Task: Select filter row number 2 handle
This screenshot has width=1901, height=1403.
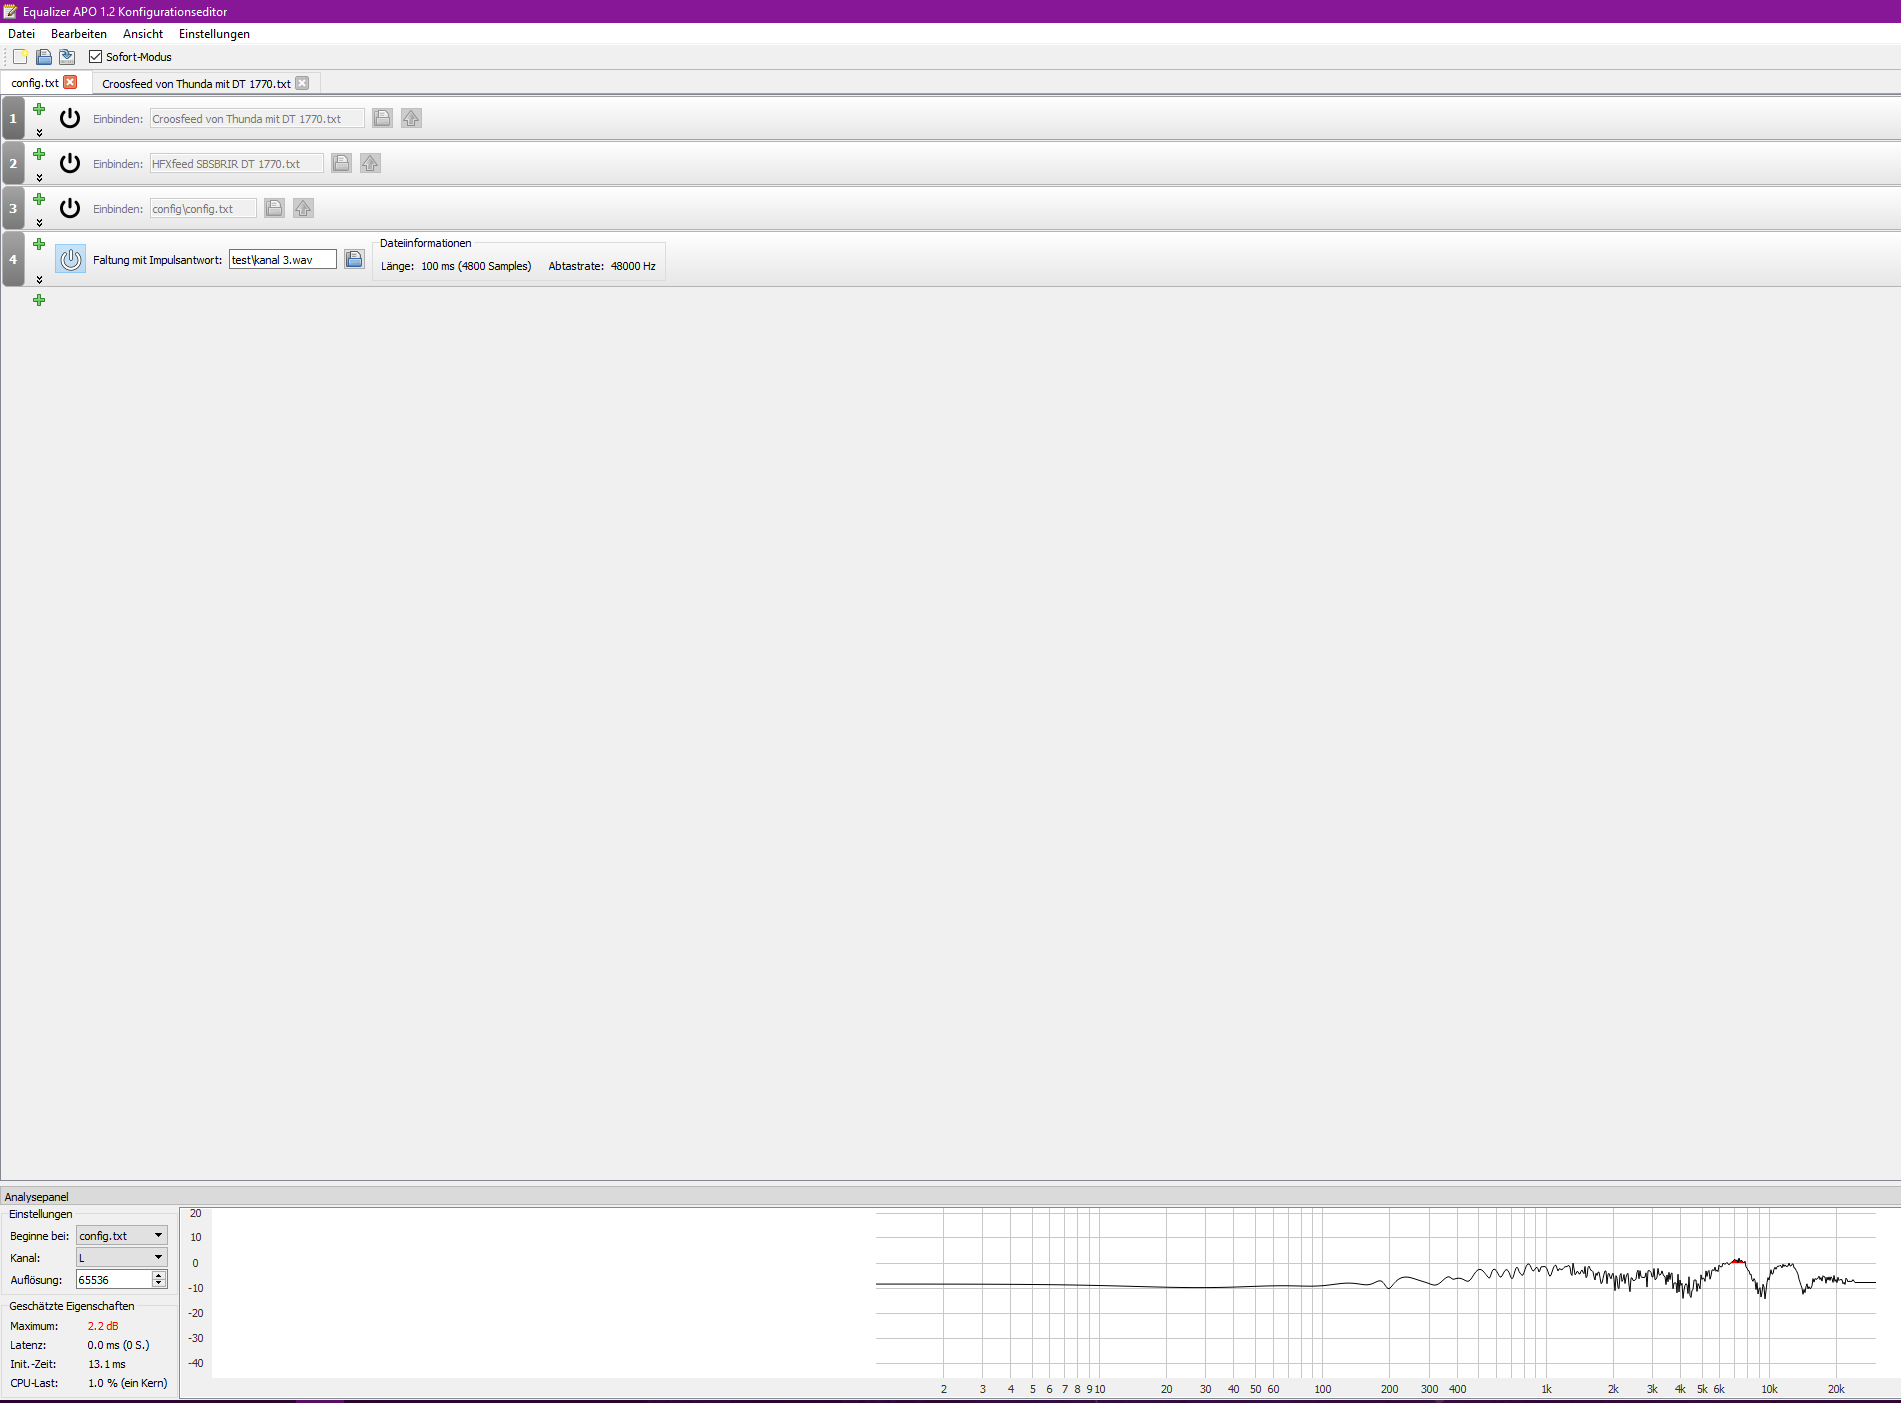Action: pos(13,163)
